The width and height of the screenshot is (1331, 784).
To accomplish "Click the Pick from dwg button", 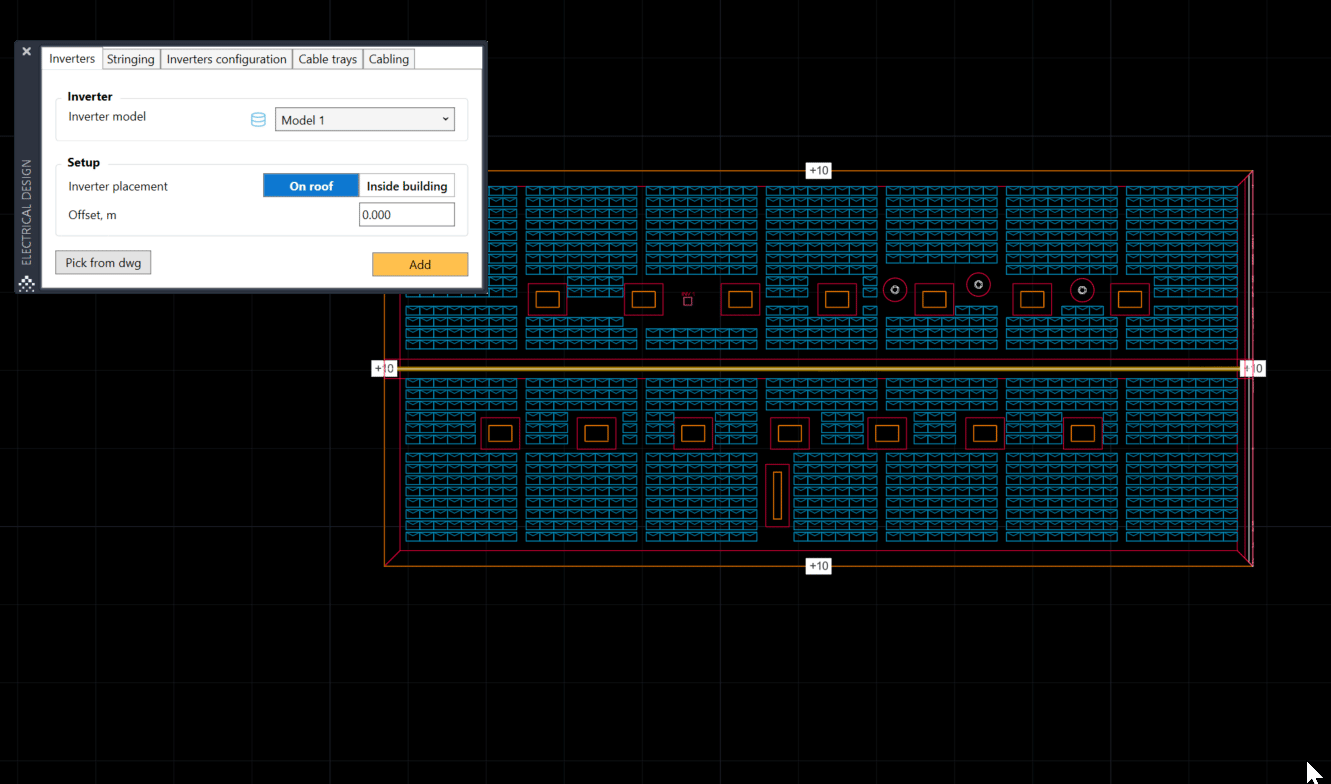I will pos(103,262).
